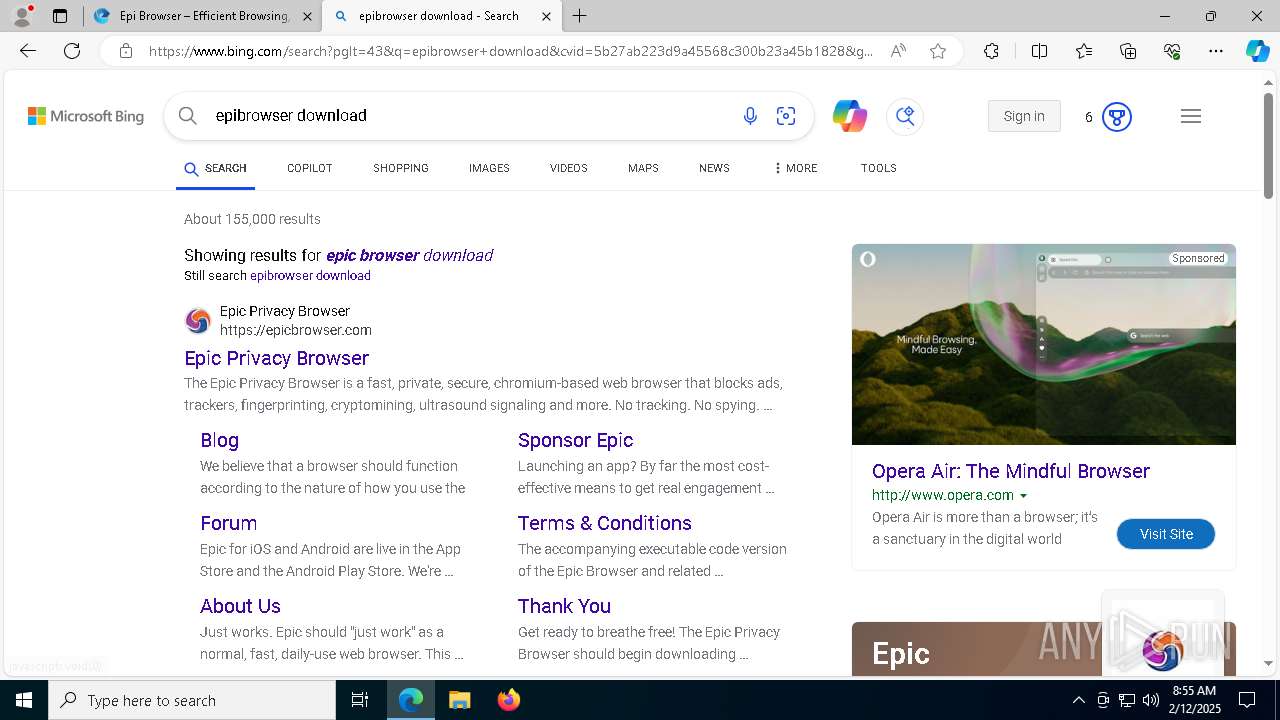Open the Extensions puzzle icon

[x=991, y=51]
